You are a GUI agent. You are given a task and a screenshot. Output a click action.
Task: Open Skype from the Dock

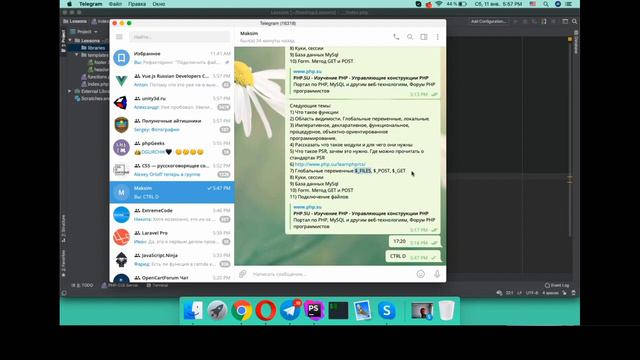coord(387,311)
